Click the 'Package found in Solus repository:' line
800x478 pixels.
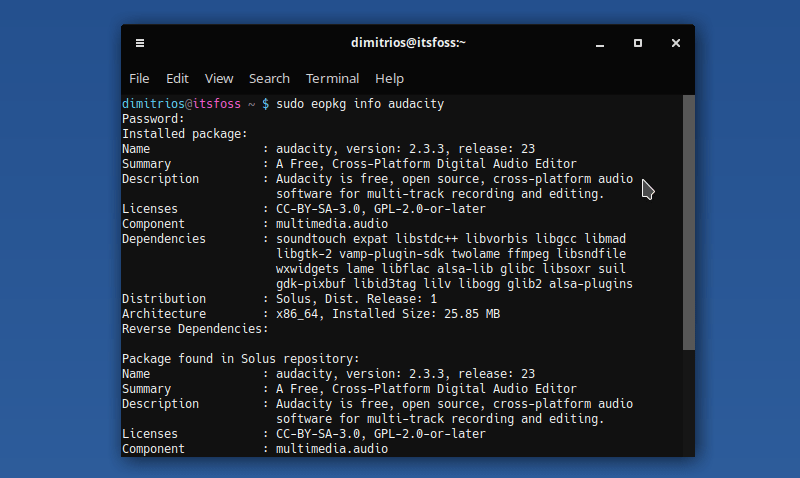coord(241,359)
